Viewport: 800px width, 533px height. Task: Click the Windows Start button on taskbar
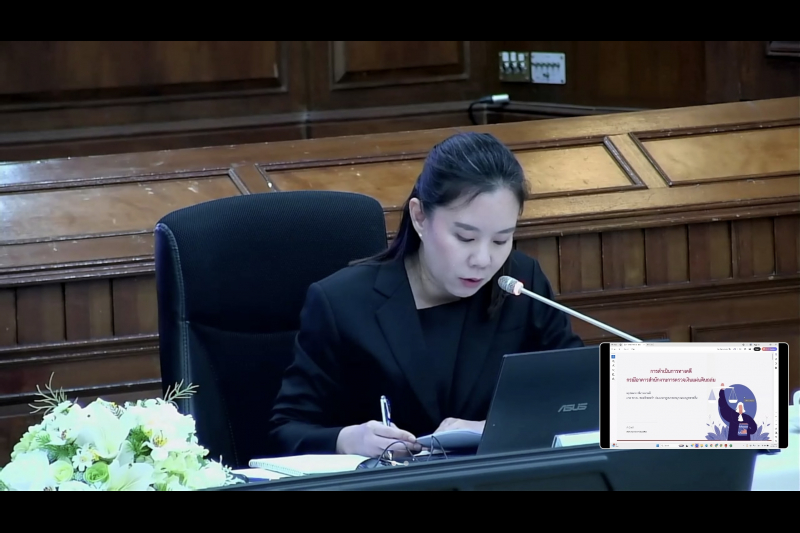pos(657,445)
